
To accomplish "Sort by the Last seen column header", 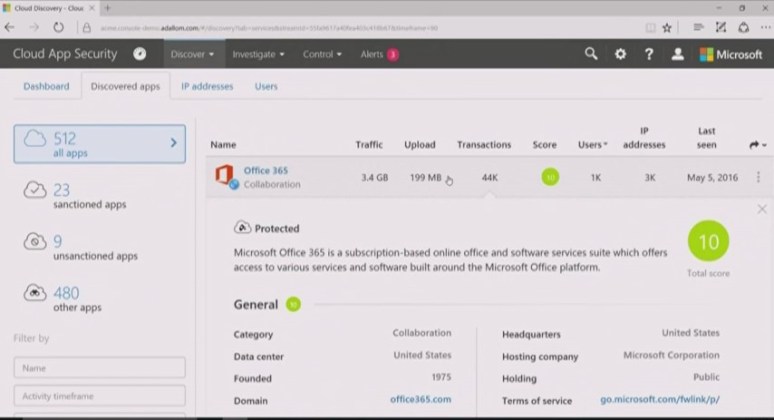I will coord(706,138).
